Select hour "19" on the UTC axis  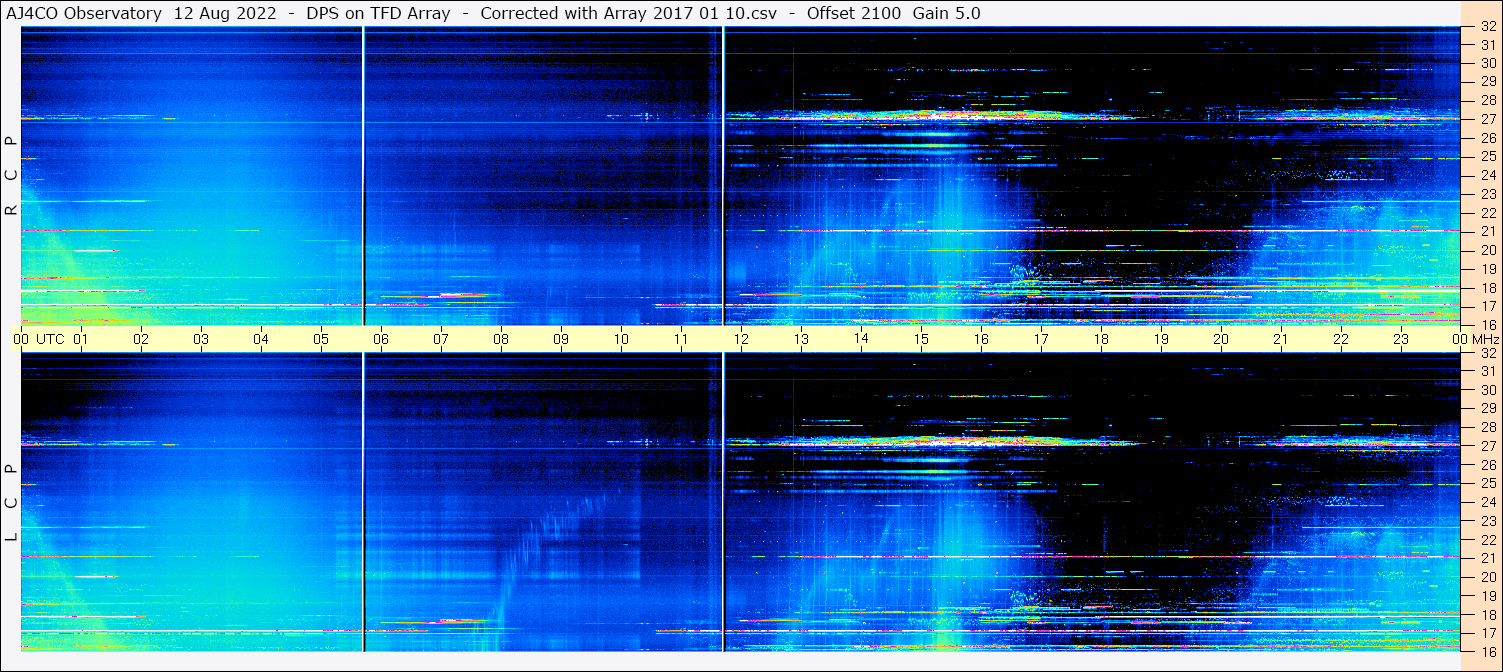click(x=1161, y=339)
